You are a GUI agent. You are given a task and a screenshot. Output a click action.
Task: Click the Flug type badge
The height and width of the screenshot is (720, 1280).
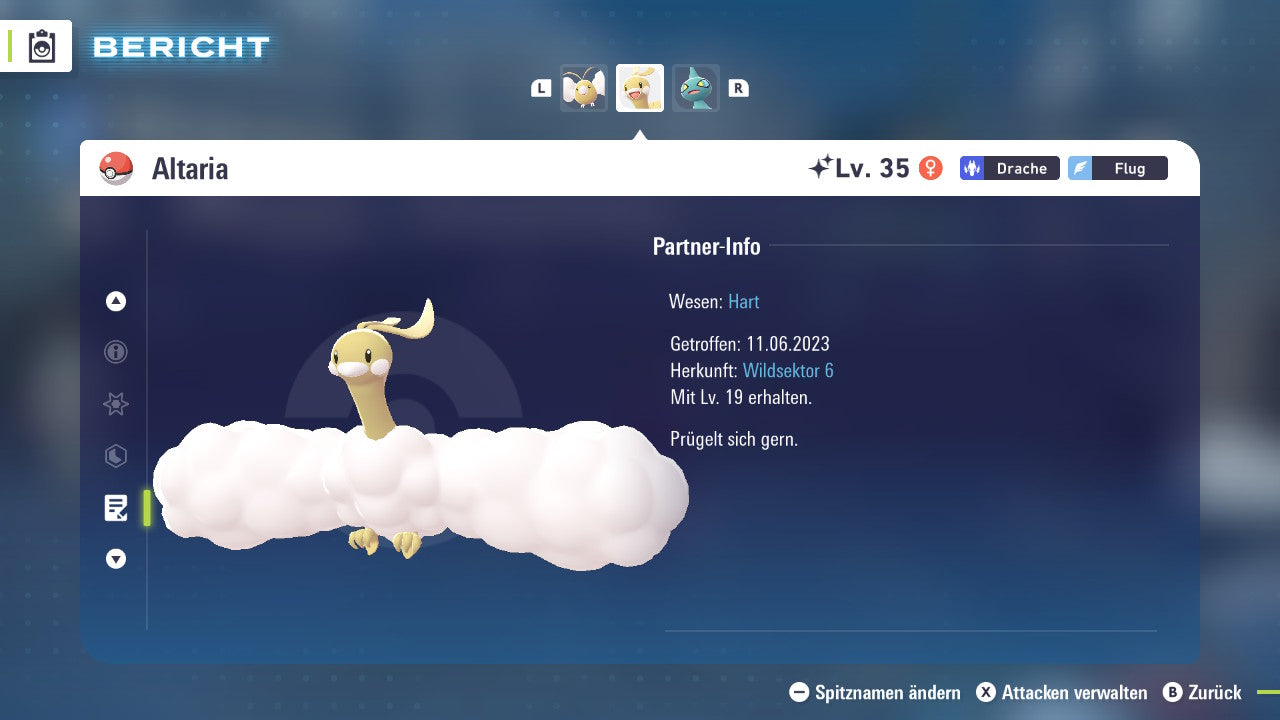1118,168
